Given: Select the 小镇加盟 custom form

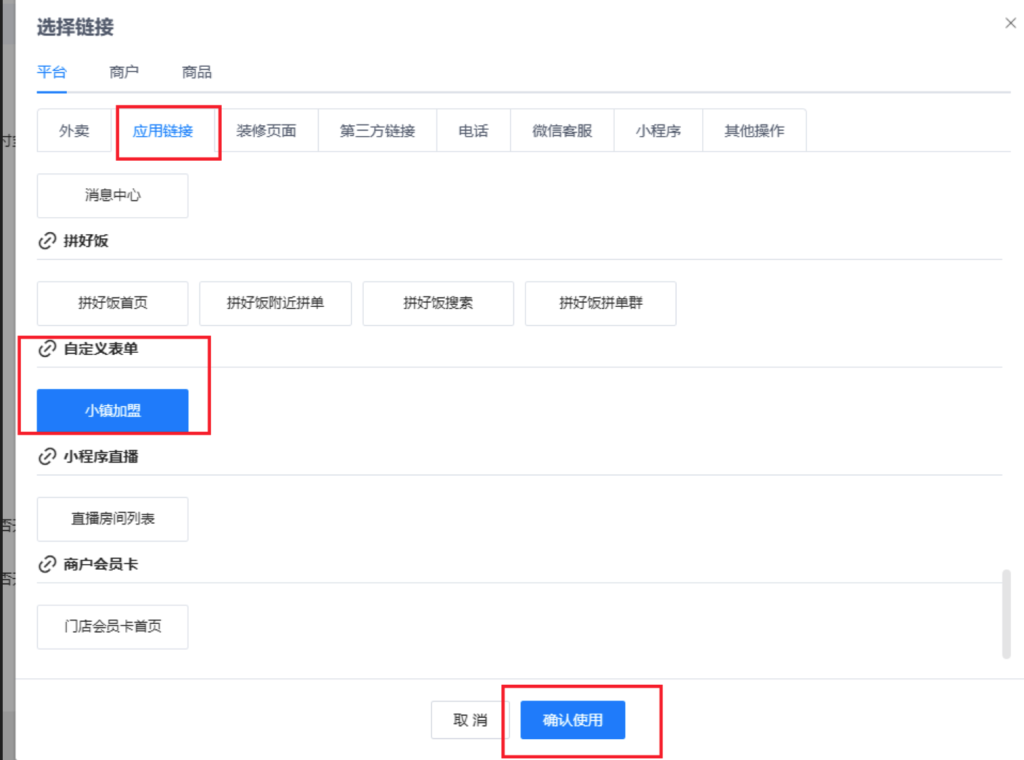Looking at the screenshot, I should [x=112, y=411].
